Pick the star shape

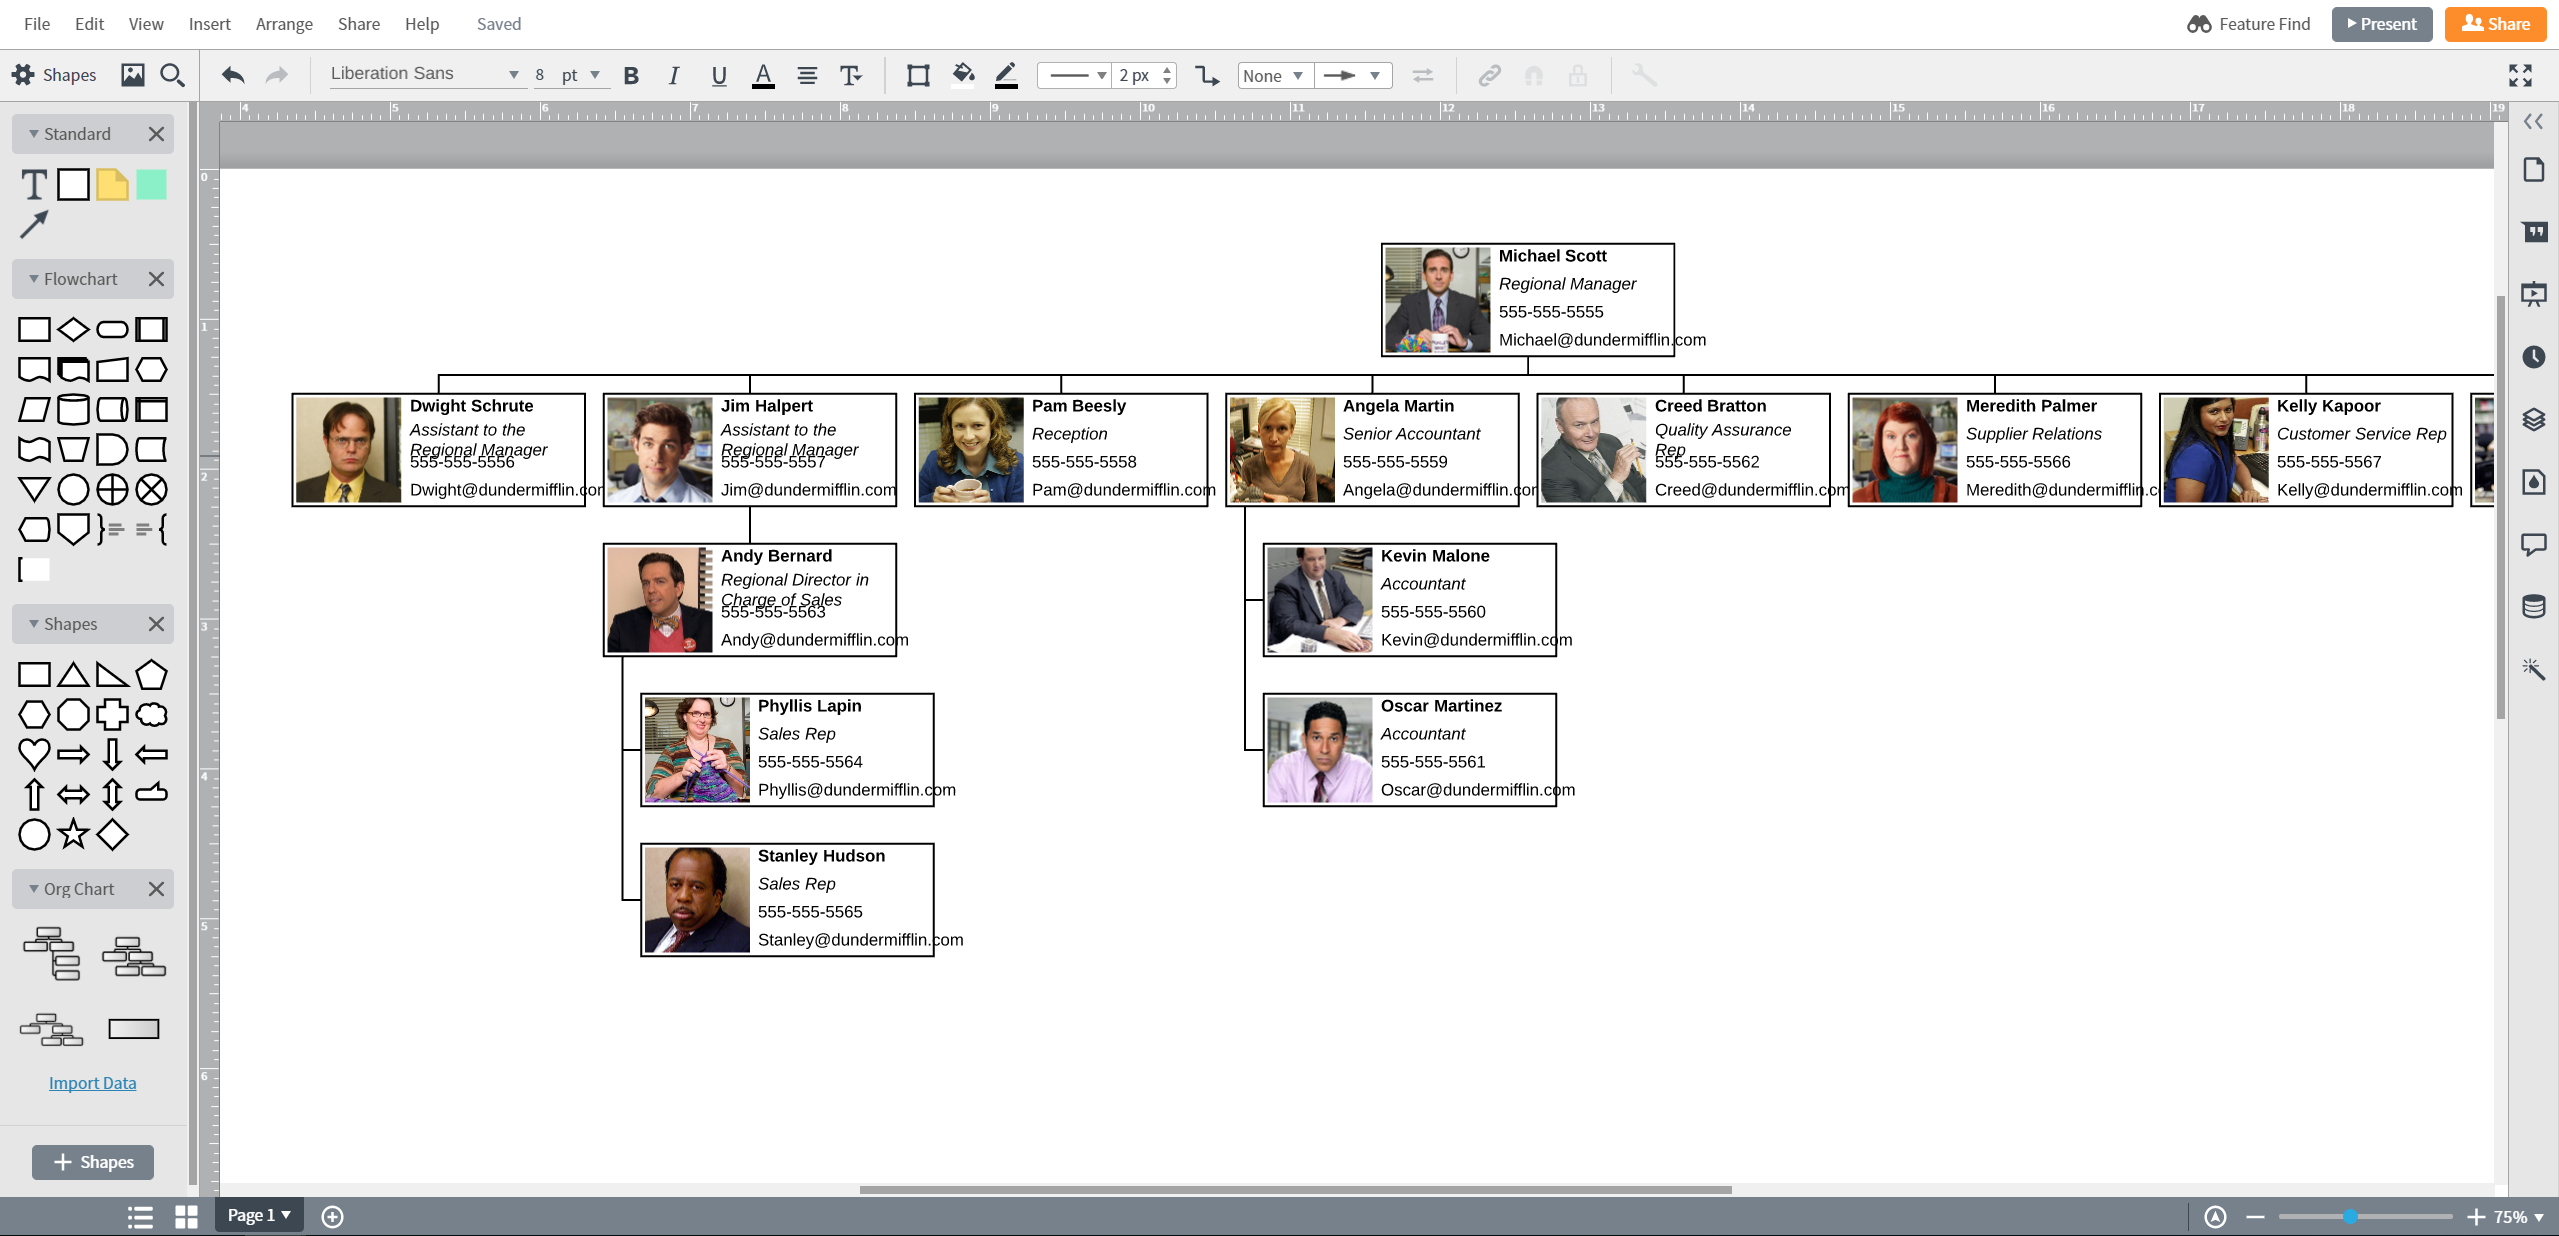(73, 833)
